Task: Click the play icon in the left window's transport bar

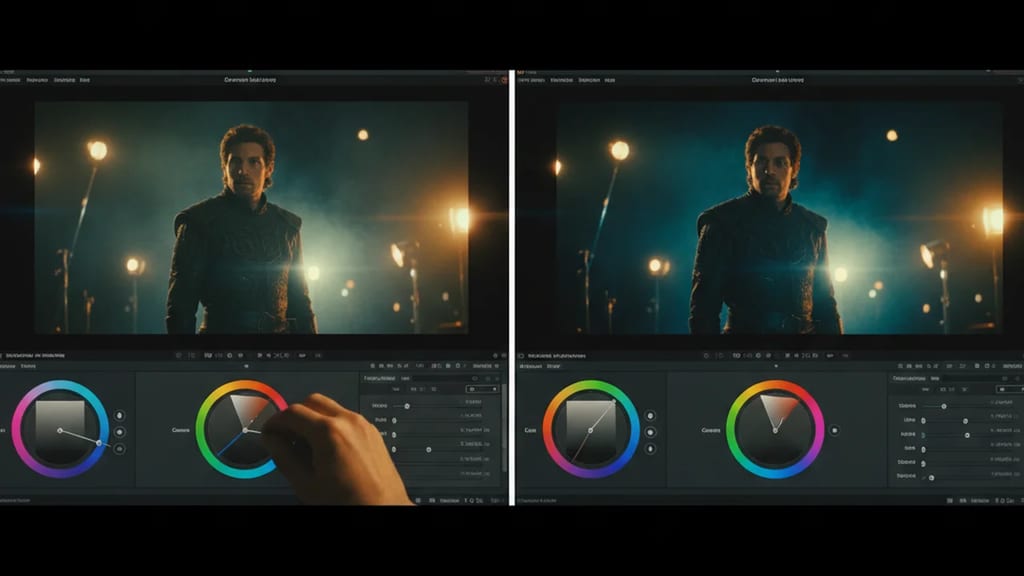Action: 260,355
